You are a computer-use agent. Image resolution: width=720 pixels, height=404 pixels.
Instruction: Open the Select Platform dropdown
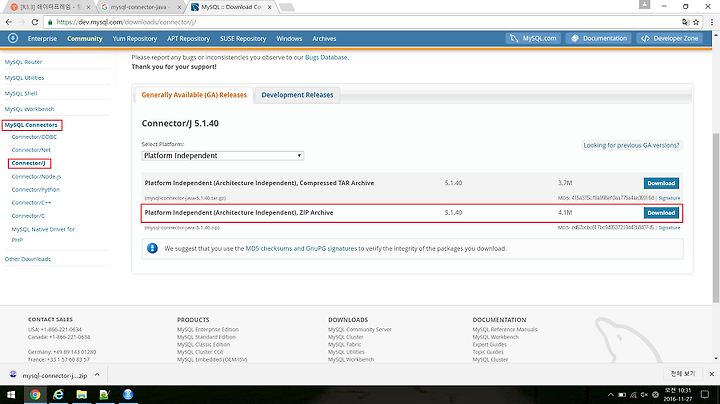point(223,156)
